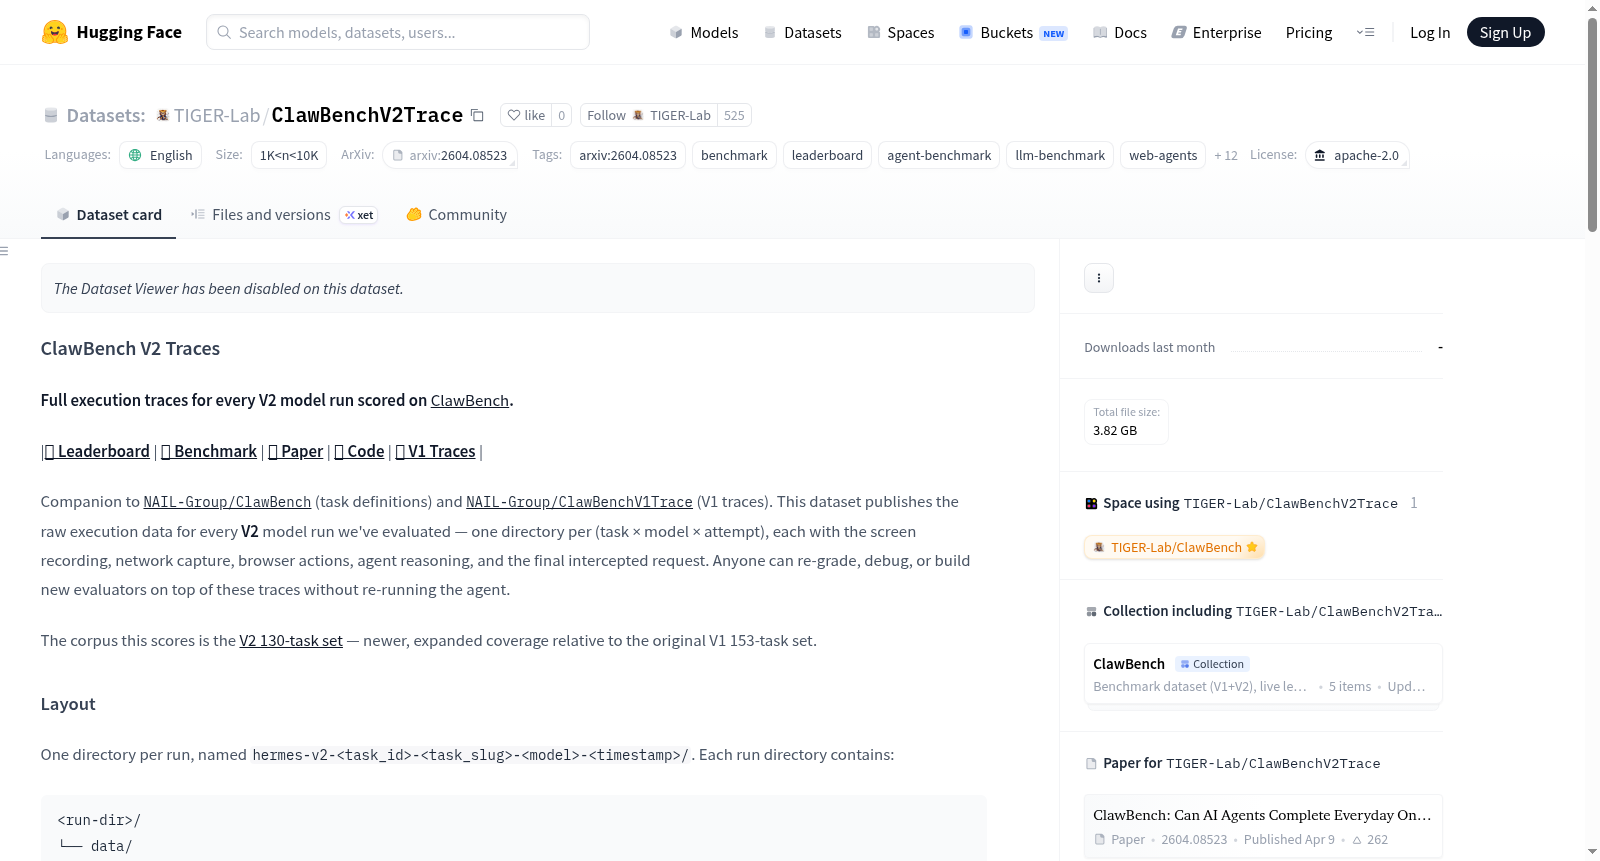Click the page vertical scrollbar thumb
The width and height of the screenshot is (1600, 861).
pyautogui.click(x=1592, y=125)
